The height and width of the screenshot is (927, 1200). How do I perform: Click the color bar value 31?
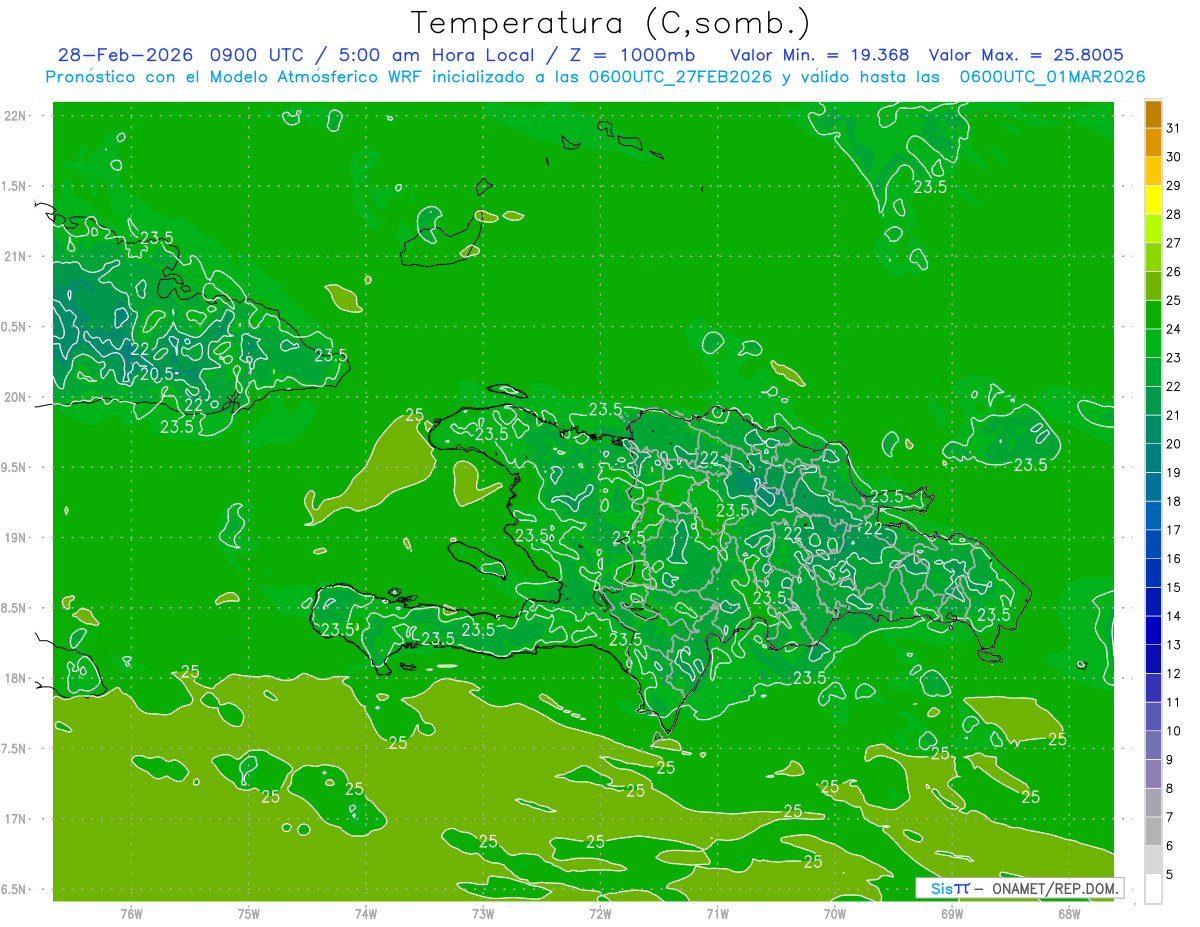pos(1174,128)
